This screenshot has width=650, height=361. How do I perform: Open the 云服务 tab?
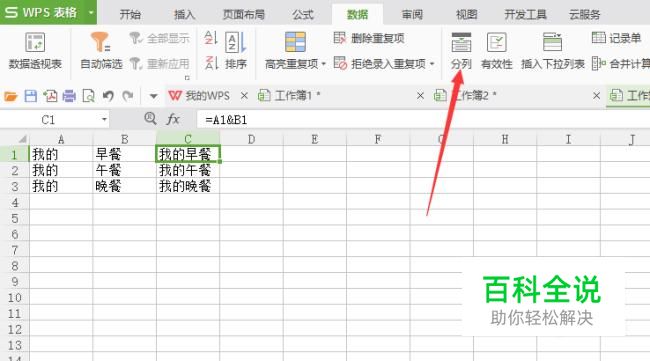(585, 15)
